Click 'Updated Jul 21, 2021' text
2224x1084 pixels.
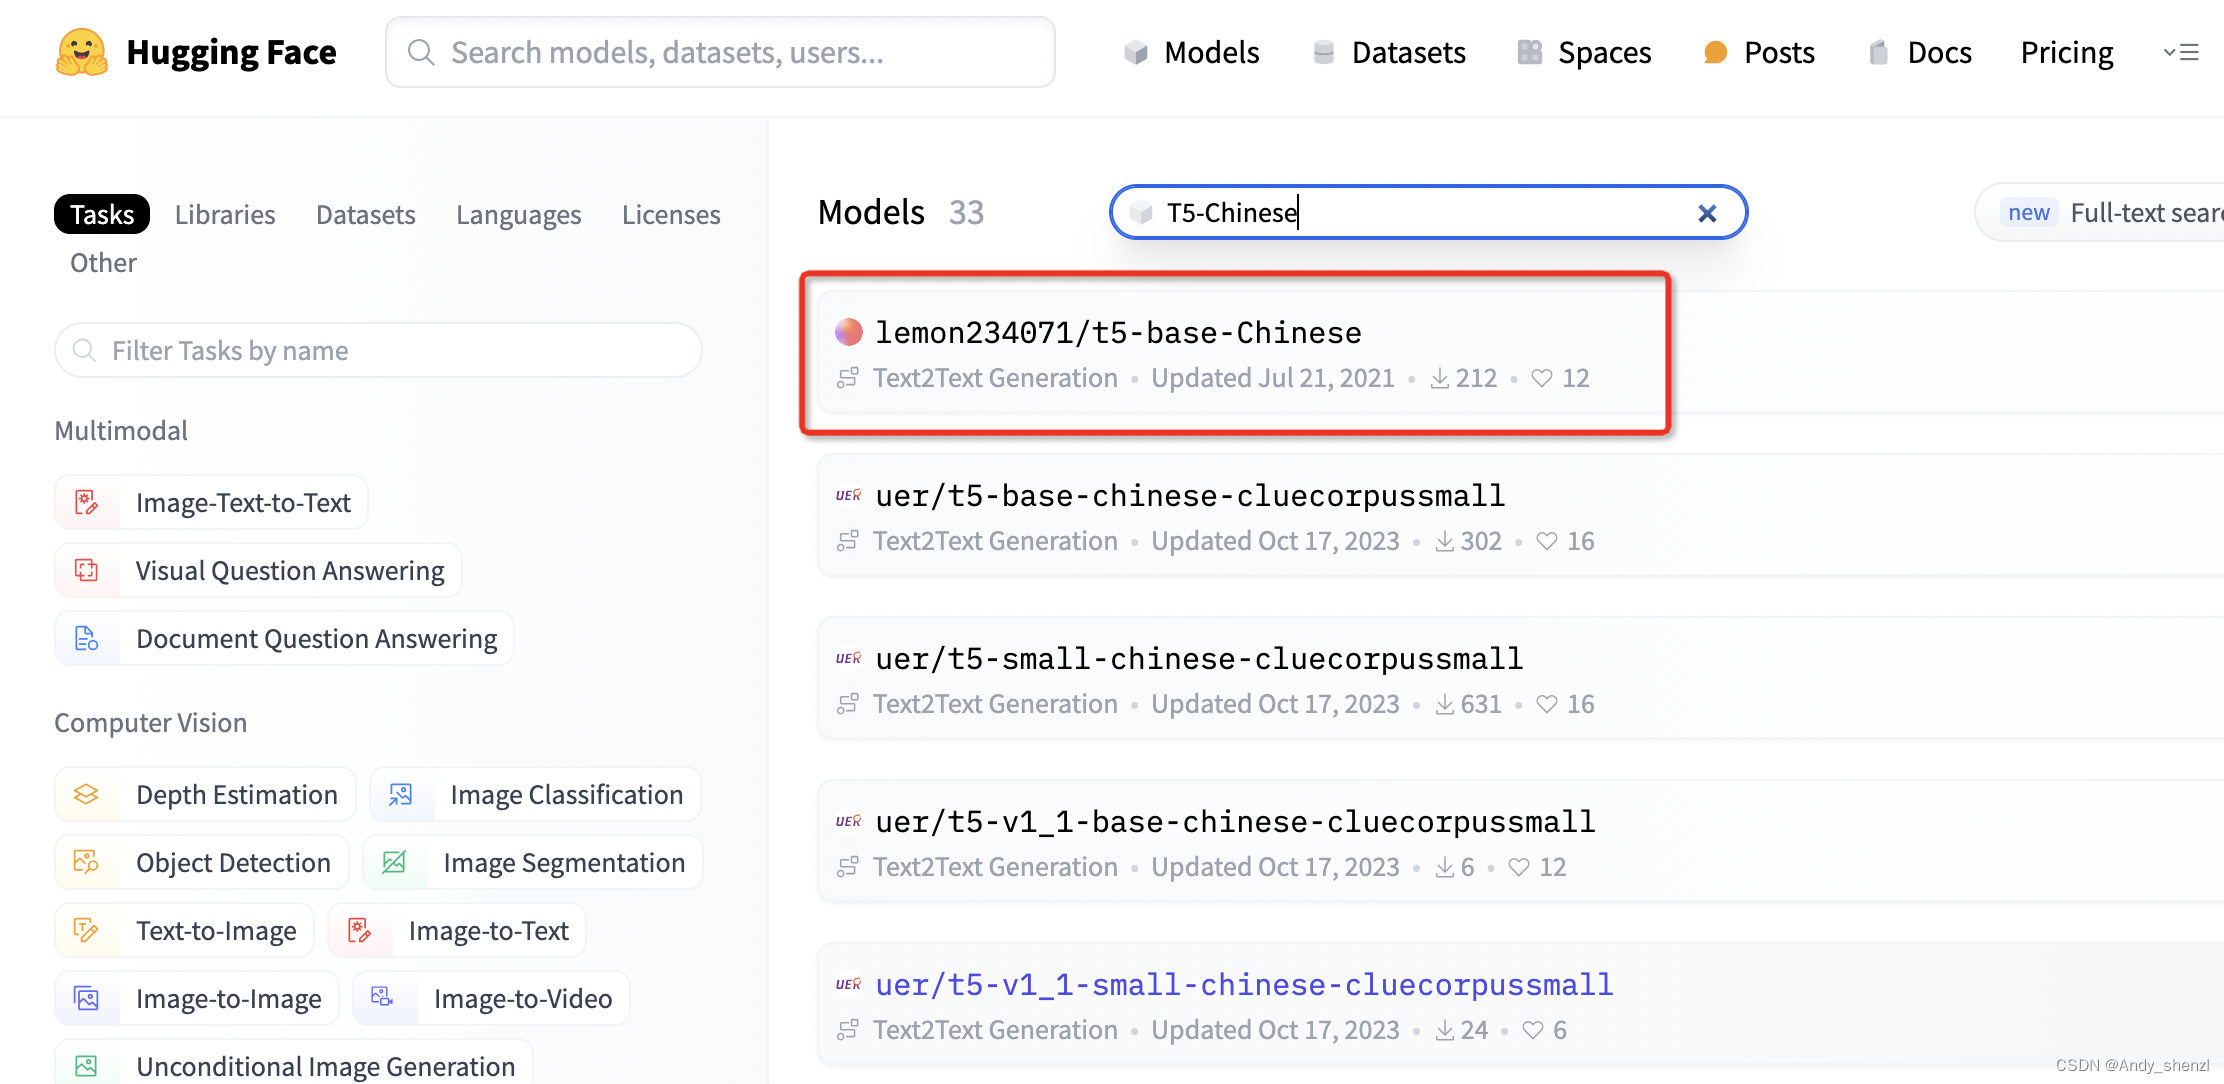pyautogui.click(x=1272, y=378)
